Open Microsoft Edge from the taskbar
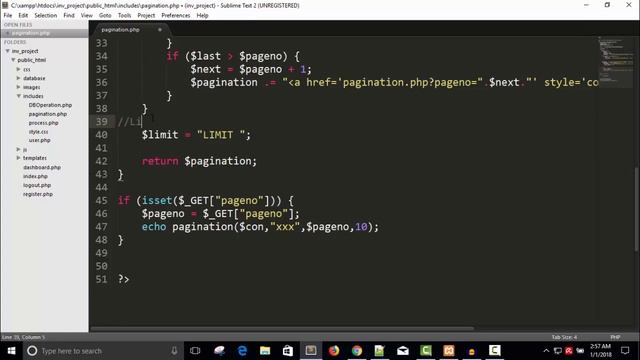Viewport: 640px width, 360px height. point(242,351)
